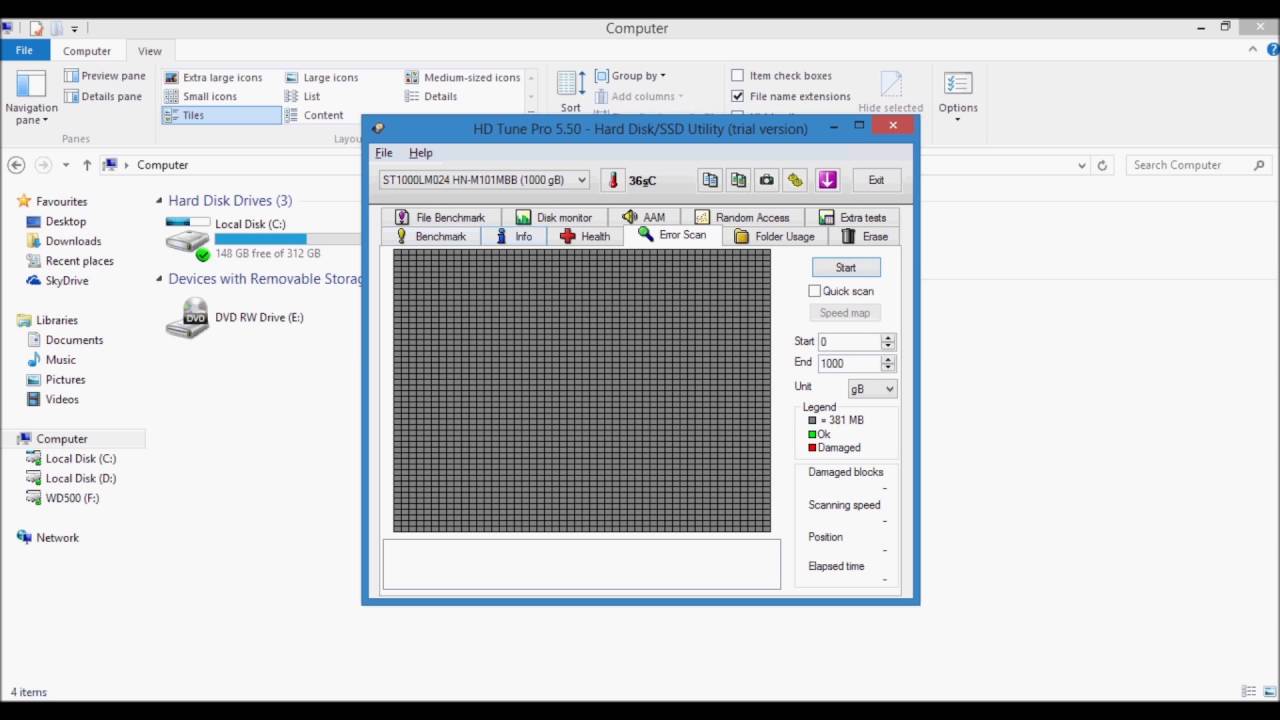
Task: Open the File menu in HD Tune
Action: pos(384,153)
